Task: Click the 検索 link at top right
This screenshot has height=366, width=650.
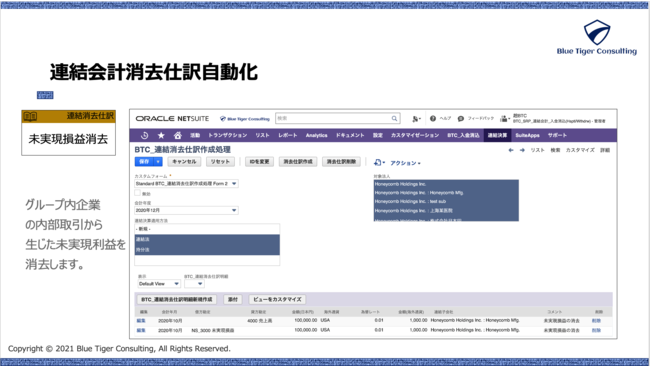Action: (x=555, y=150)
